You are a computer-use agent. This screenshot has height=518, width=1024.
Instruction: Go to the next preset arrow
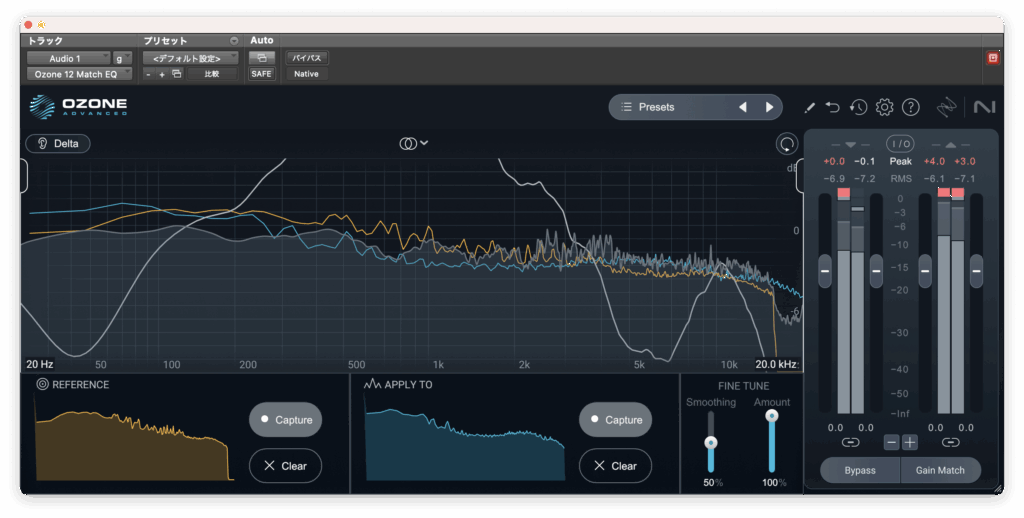coord(769,107)
